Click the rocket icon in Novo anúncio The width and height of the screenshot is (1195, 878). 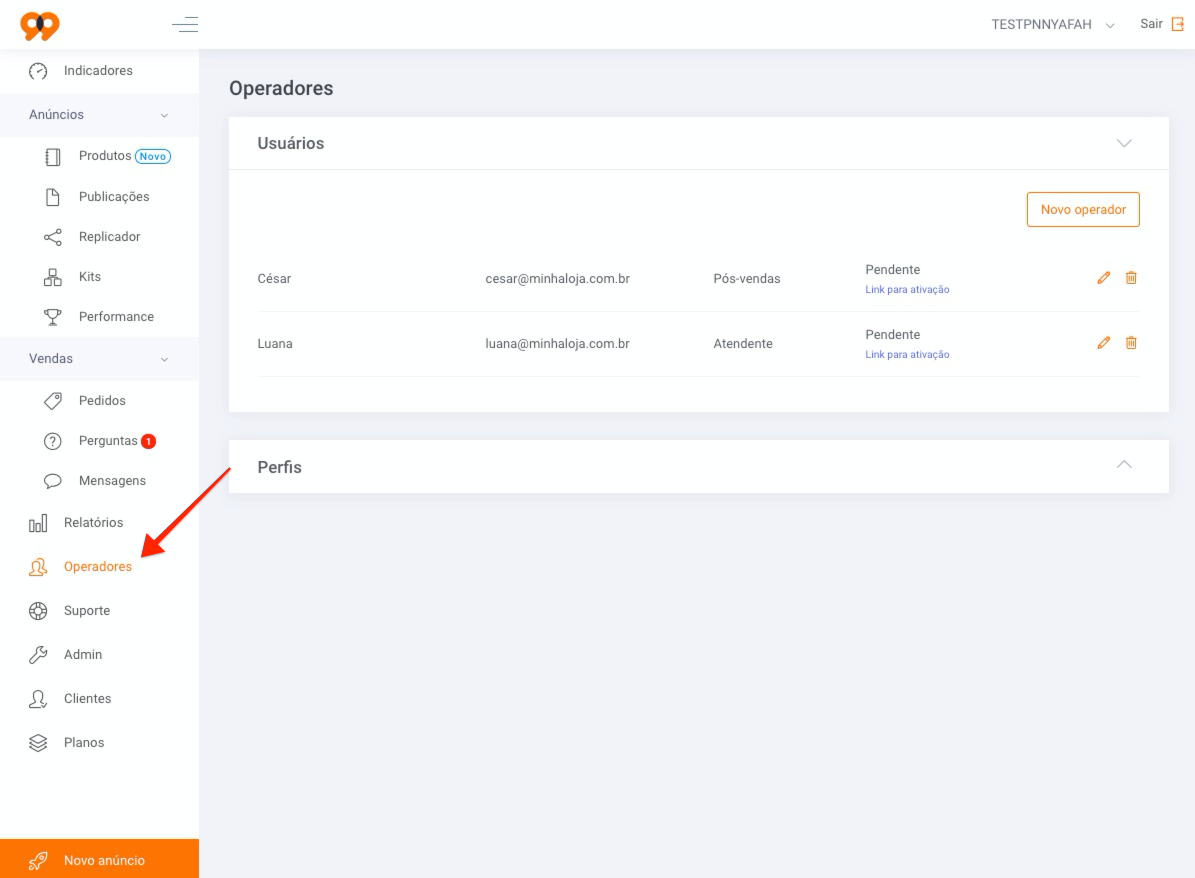click(38, 860)
